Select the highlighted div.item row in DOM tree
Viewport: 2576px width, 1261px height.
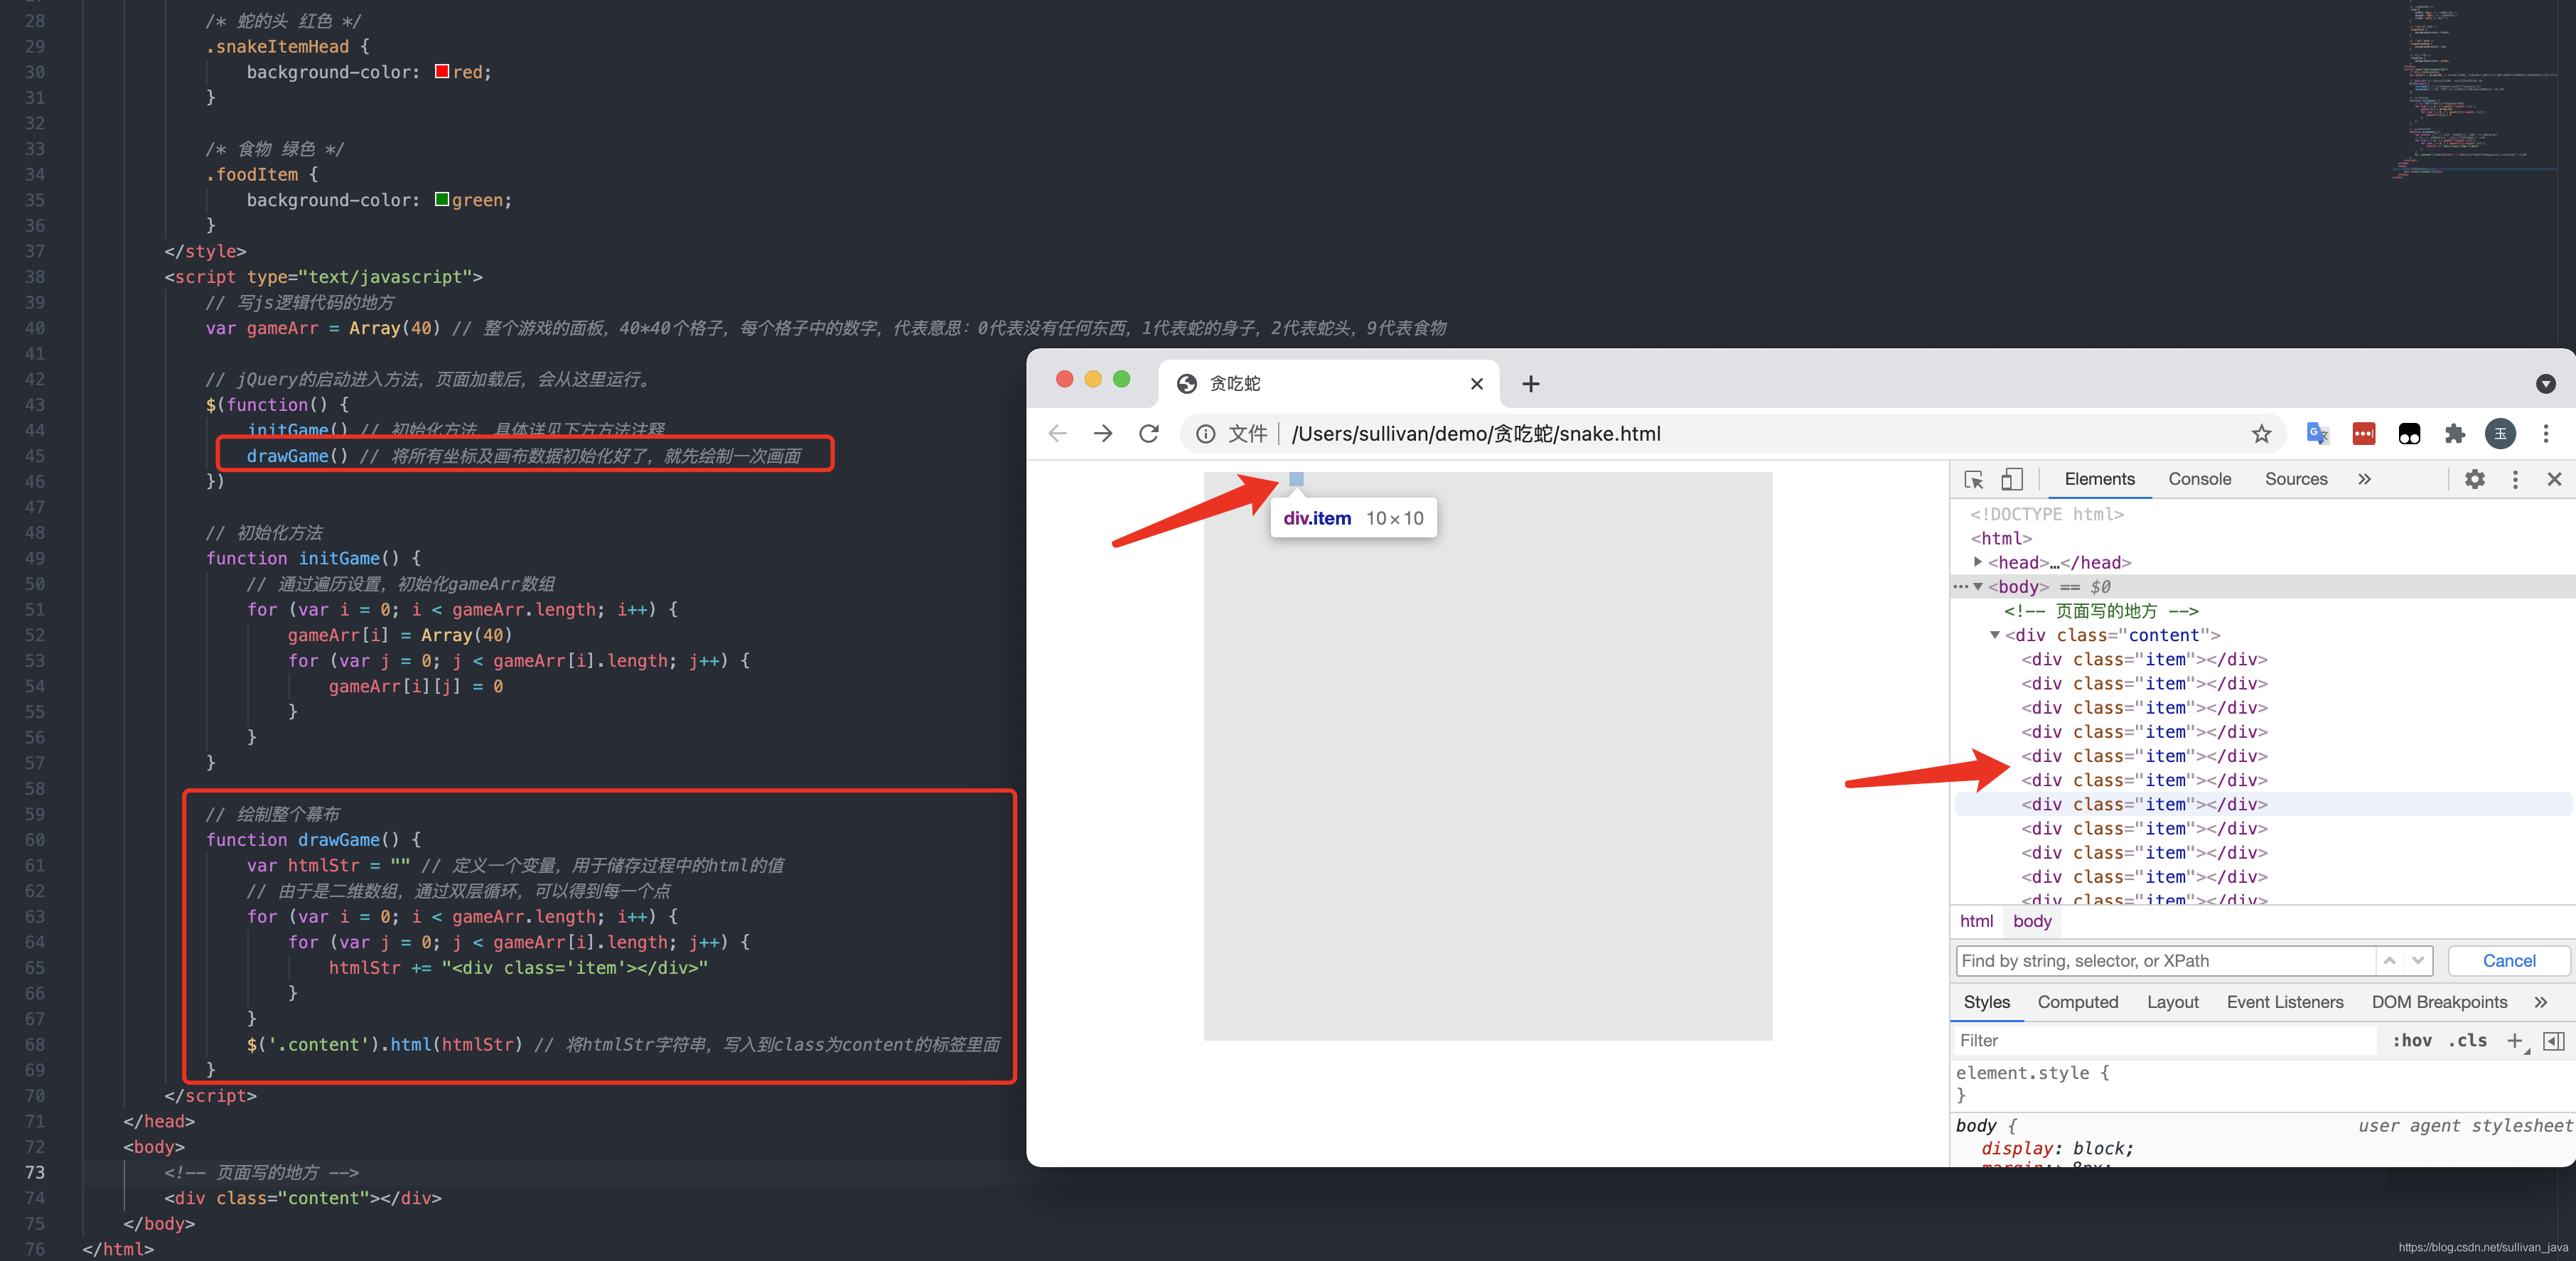point(2262,804)
